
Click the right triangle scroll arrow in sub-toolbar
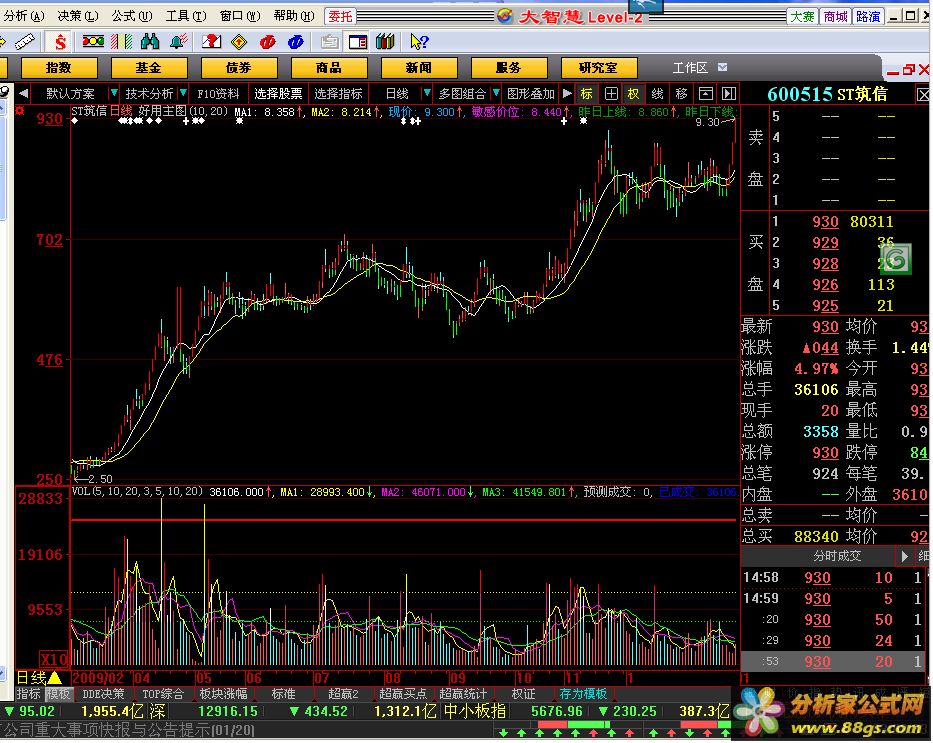(567, 93)
